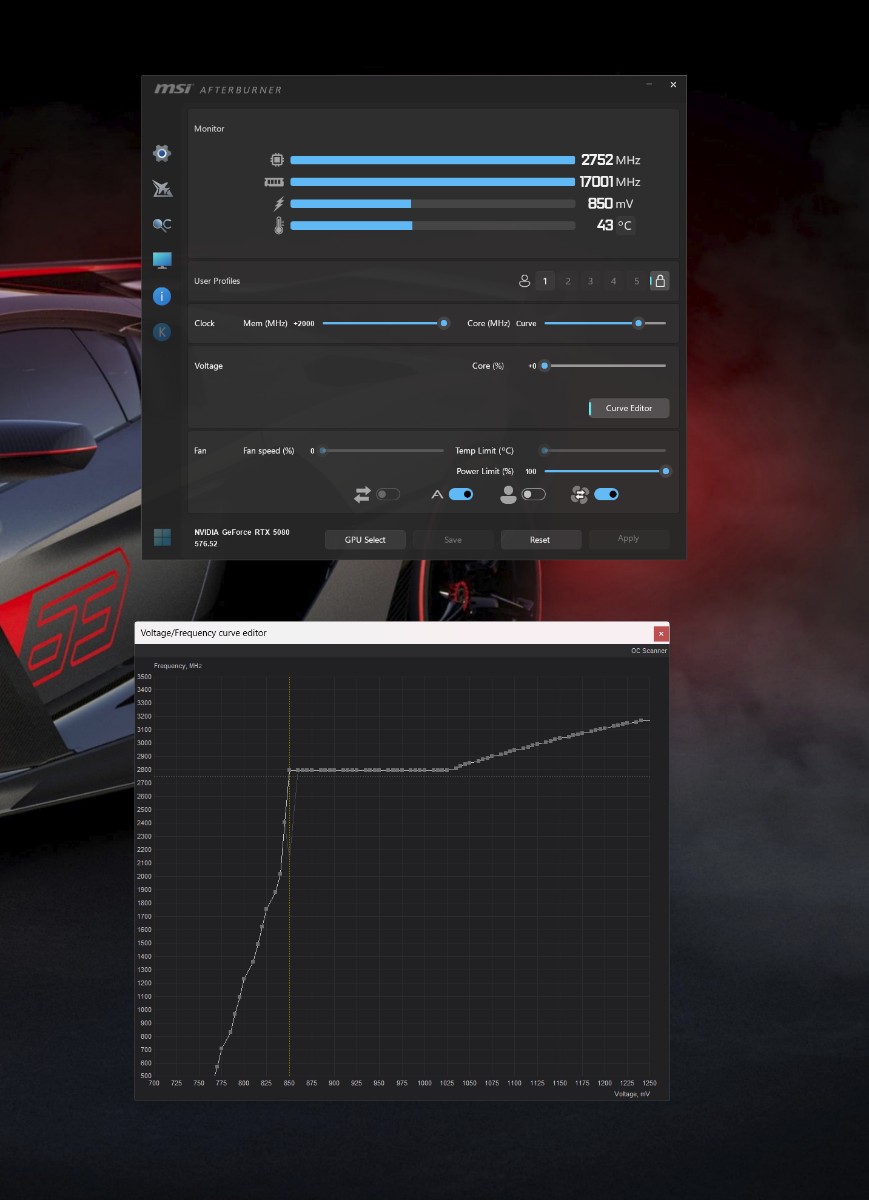Click the +2000 memory offset value
Screen dimensions: 869x1200
point(303,324)
